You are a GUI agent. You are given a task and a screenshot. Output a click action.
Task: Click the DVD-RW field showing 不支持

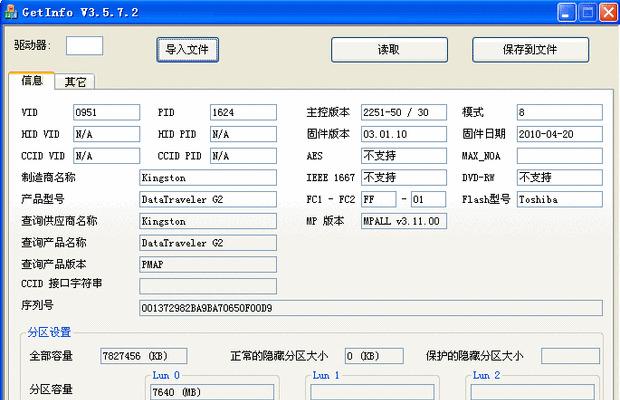click(560, 177)
